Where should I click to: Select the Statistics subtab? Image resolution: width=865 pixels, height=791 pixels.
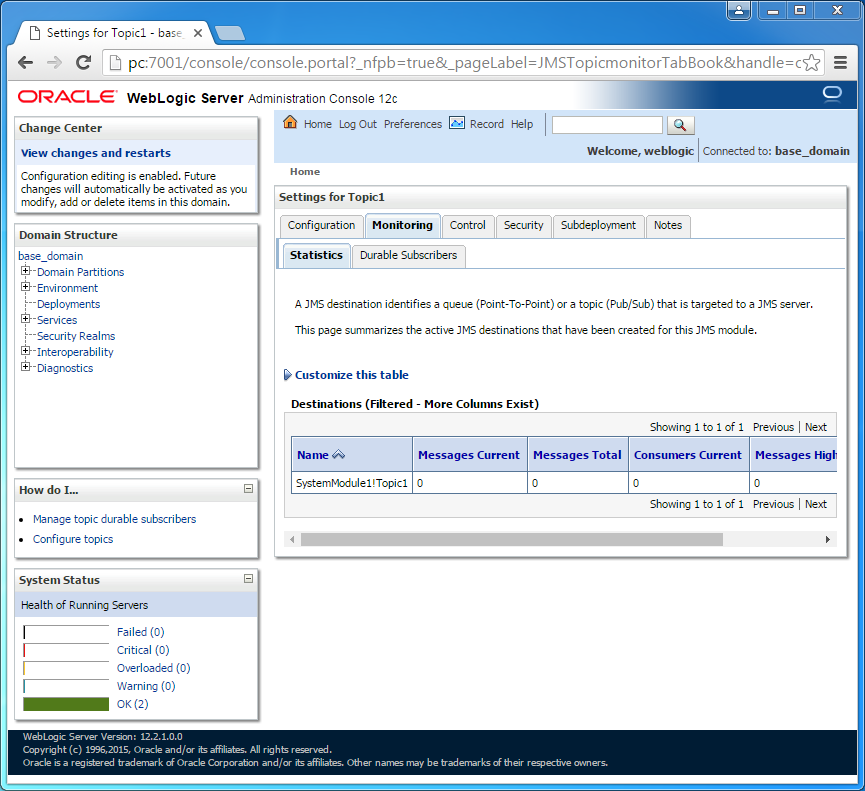316,255
